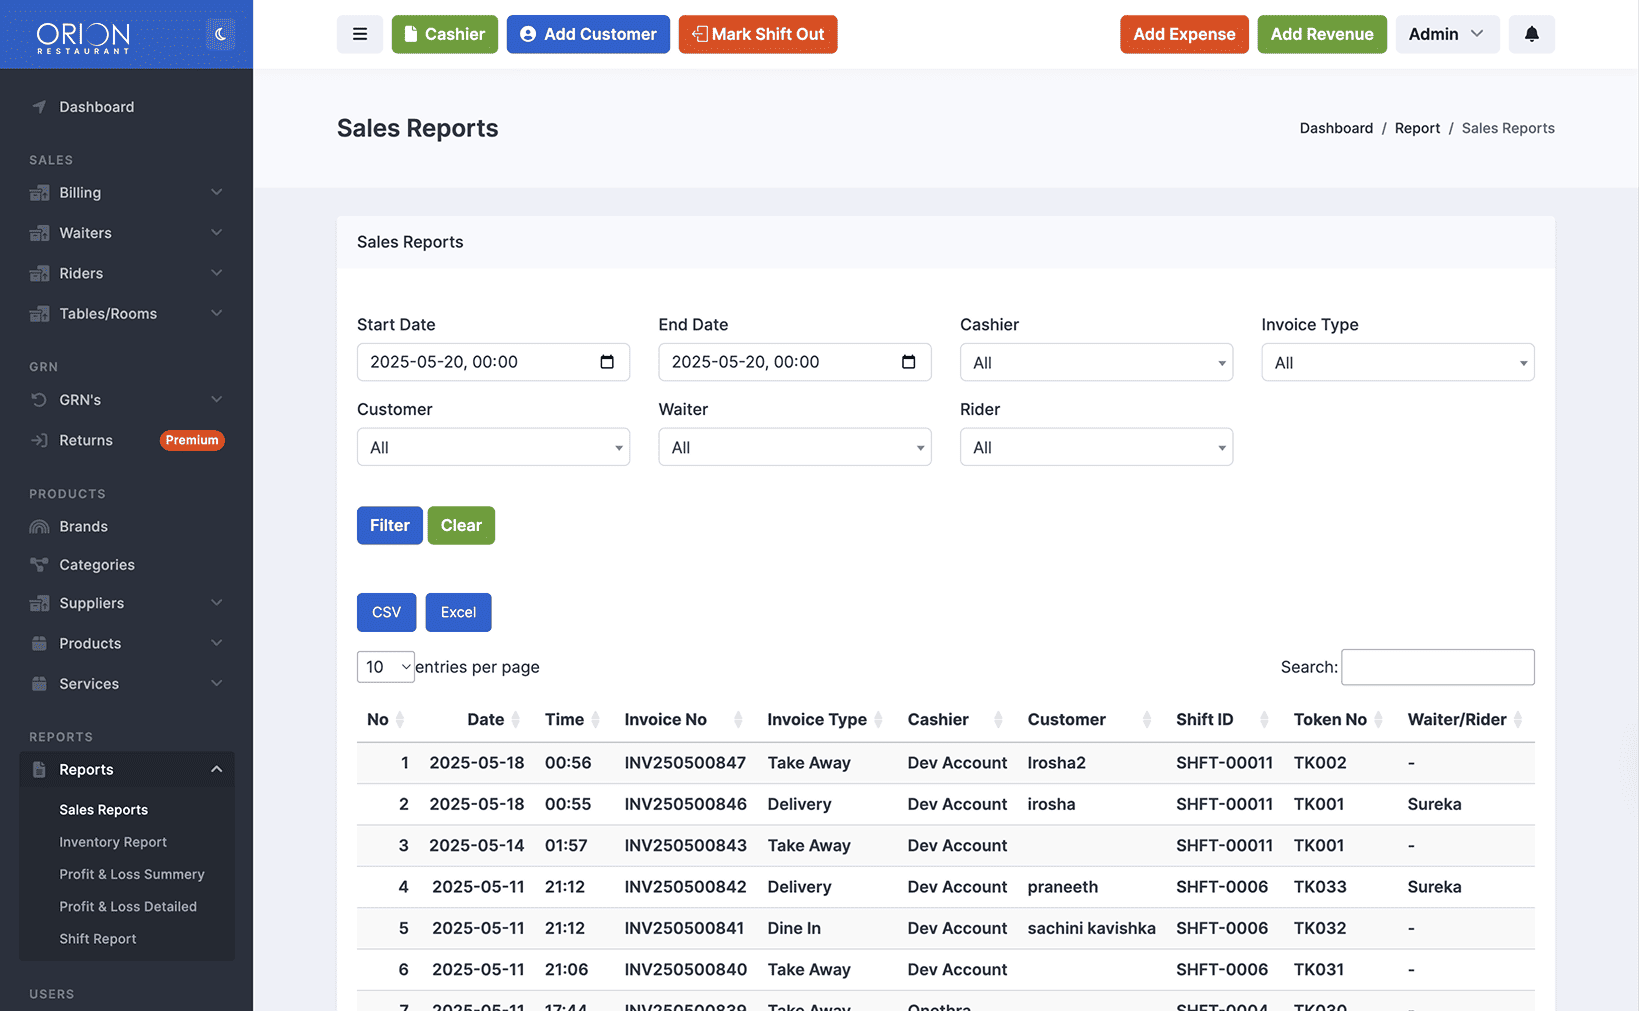This screenshot has width=1639, height=1011.
Task: Click the End Date input field
Action: [795, 362]
